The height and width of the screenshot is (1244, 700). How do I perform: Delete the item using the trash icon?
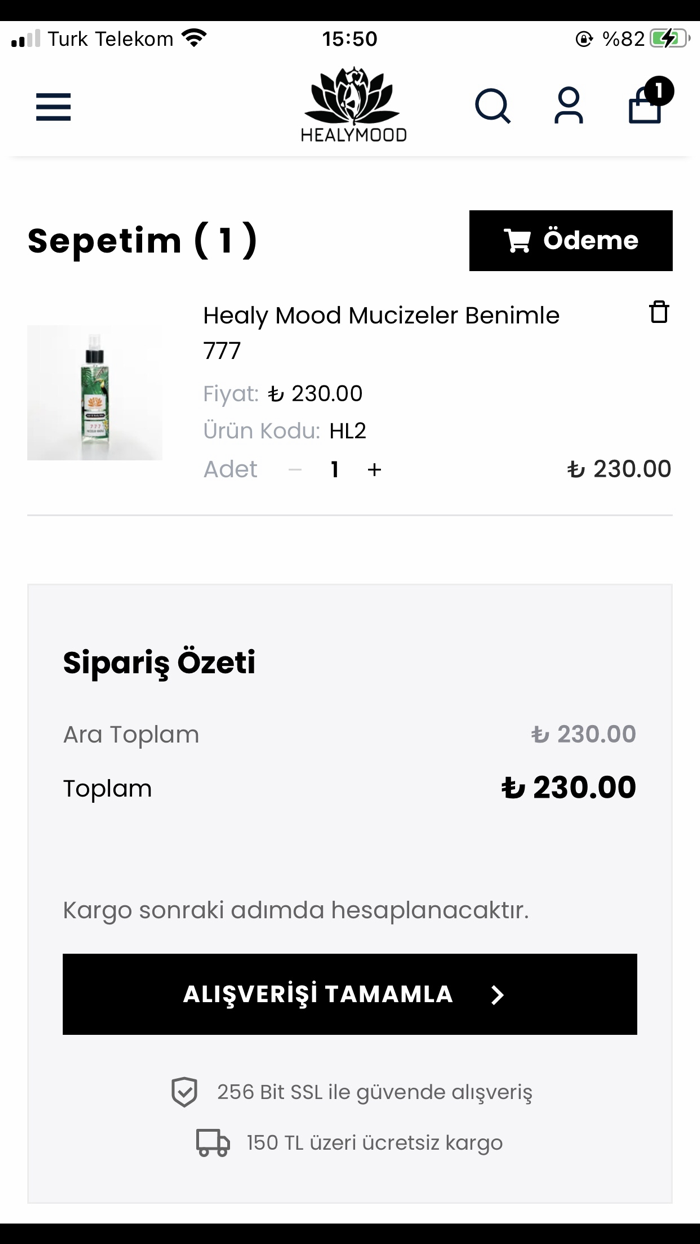pos(660,311)
